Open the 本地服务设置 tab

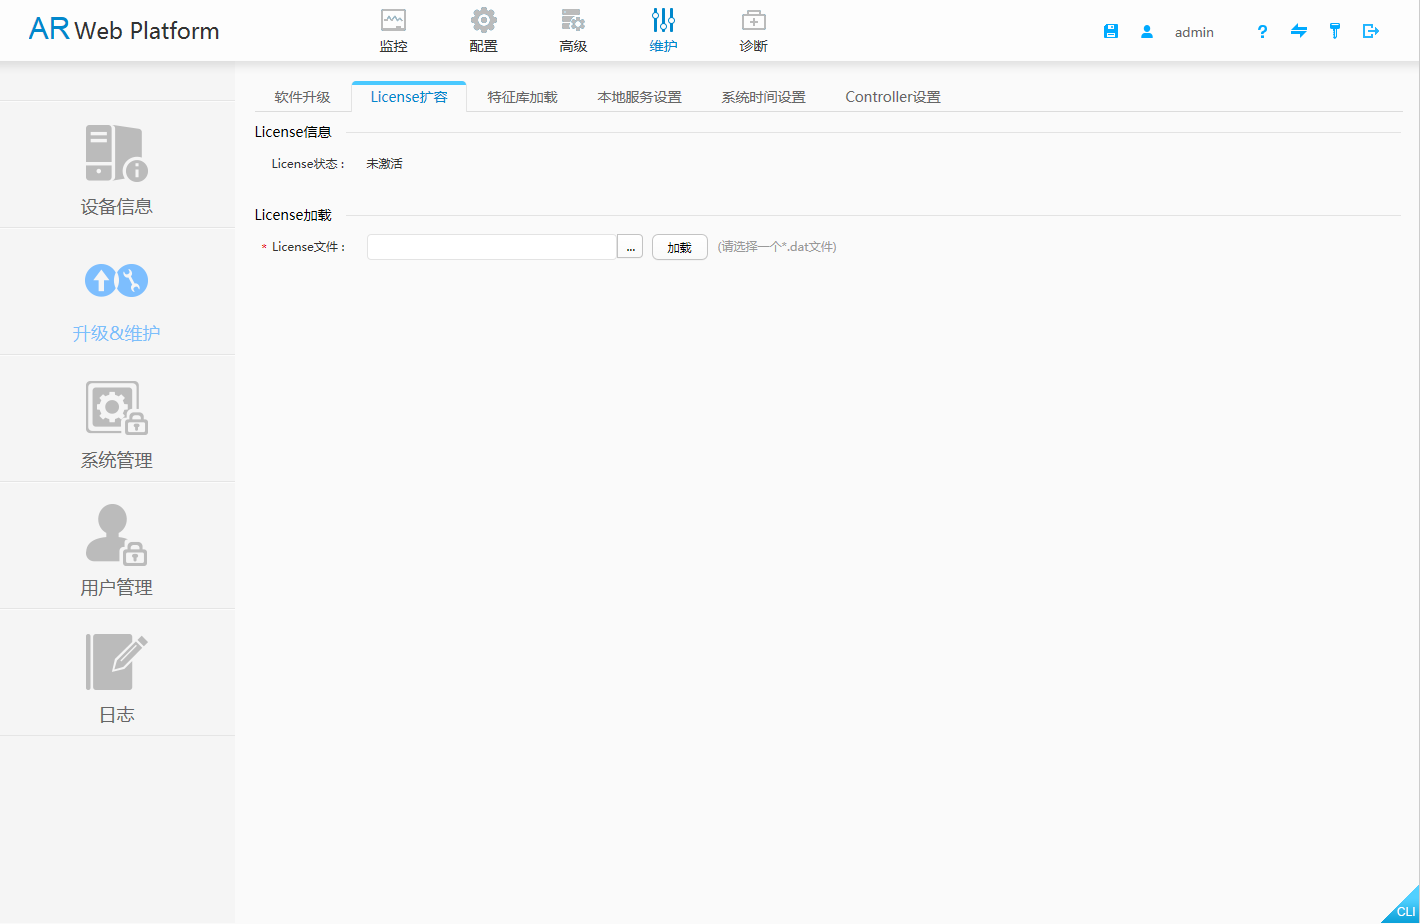[639, 97]
